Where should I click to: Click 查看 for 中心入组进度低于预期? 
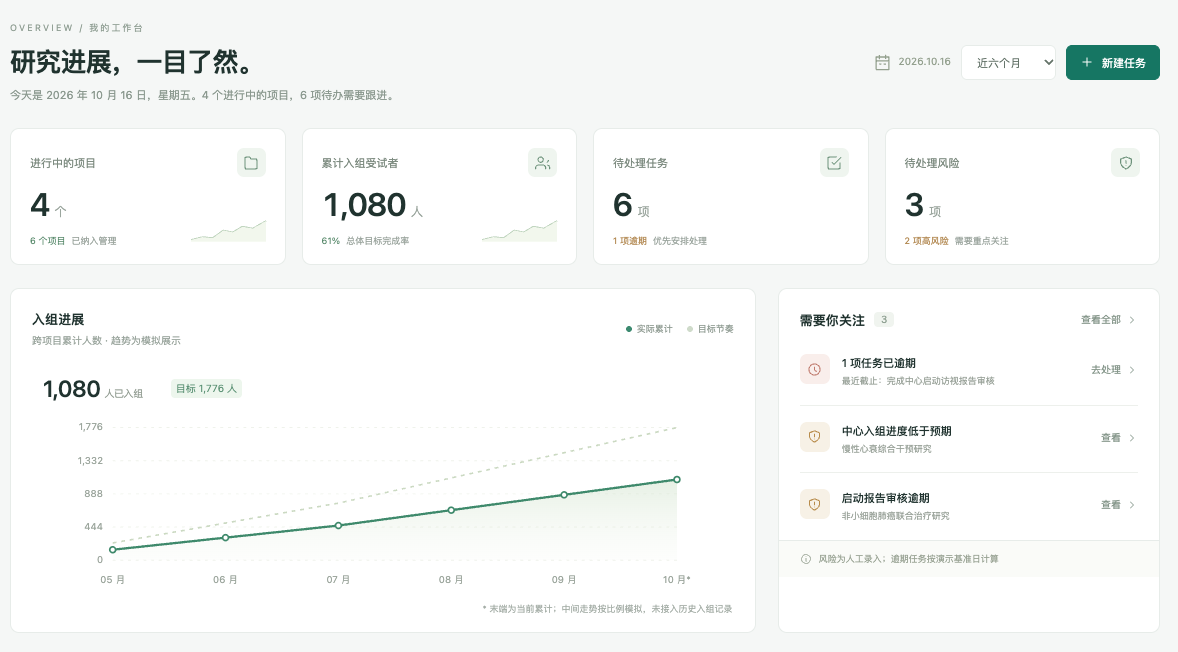pos(1111,438)
